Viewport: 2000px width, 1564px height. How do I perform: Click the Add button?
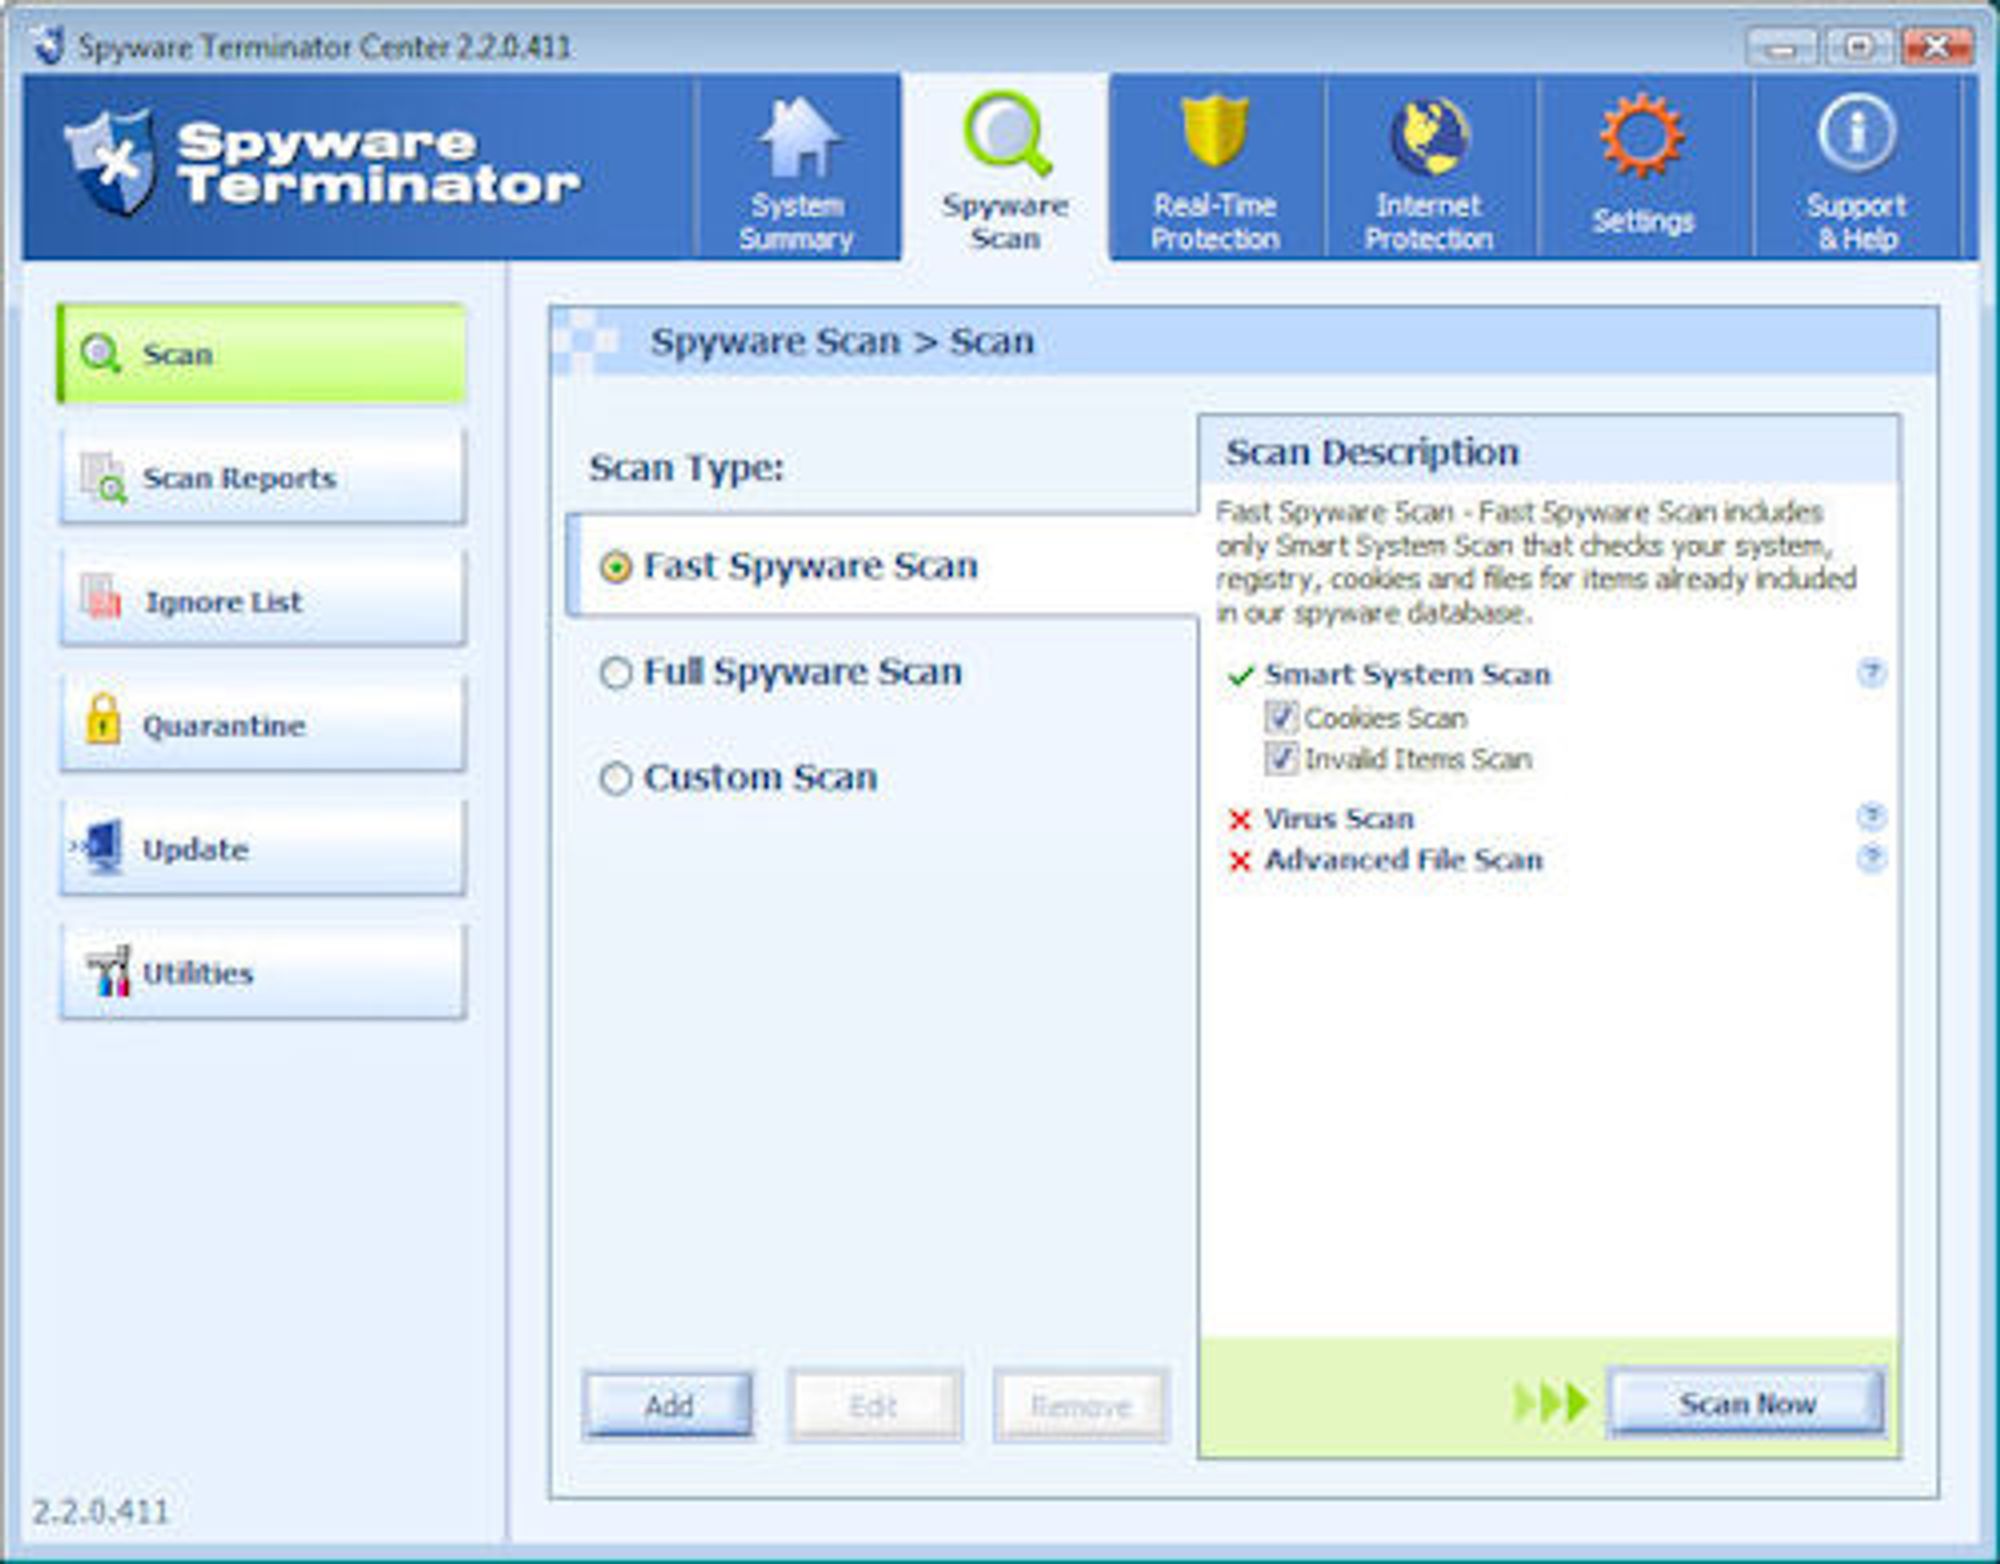[x=668, y=1405]
